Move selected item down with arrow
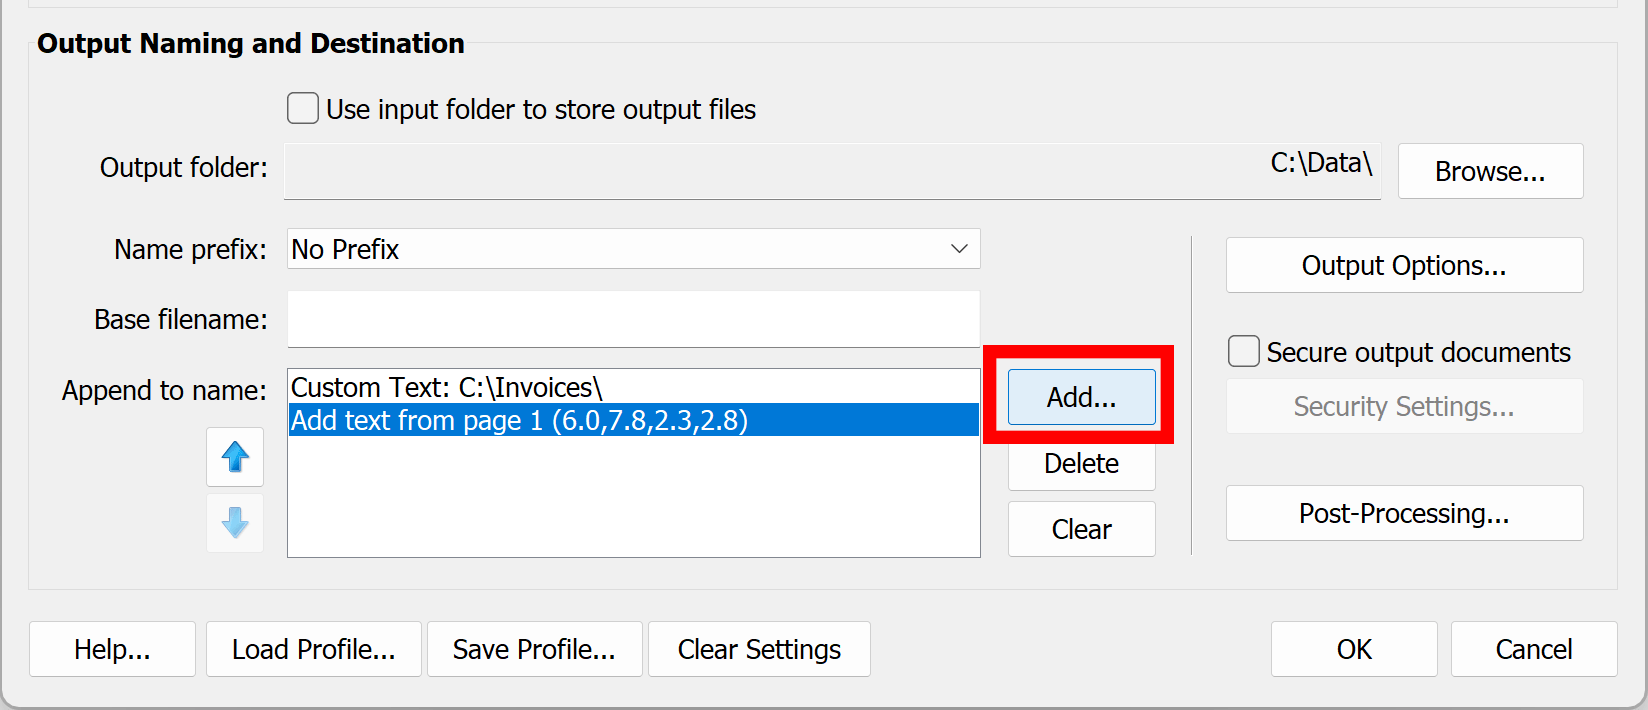The width and height of the screenshot is (1648, 710). tap(235, 523)
